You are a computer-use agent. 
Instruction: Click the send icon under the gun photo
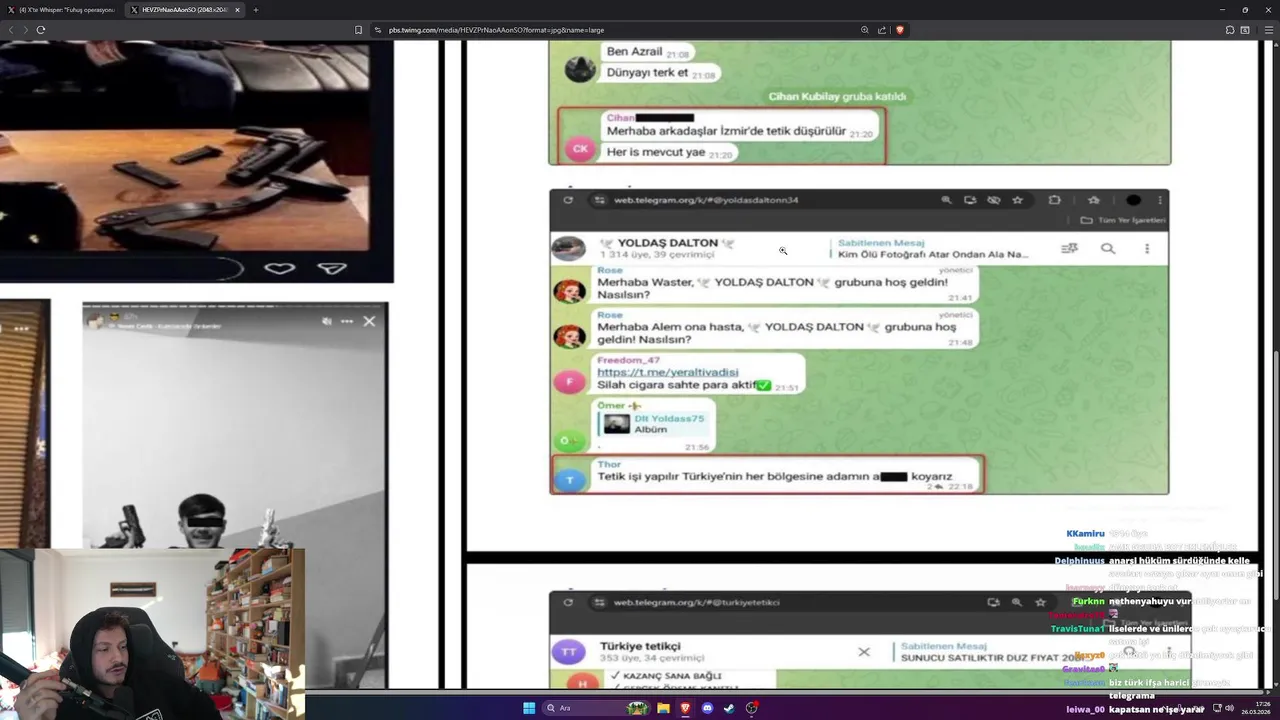pos(332,268)
